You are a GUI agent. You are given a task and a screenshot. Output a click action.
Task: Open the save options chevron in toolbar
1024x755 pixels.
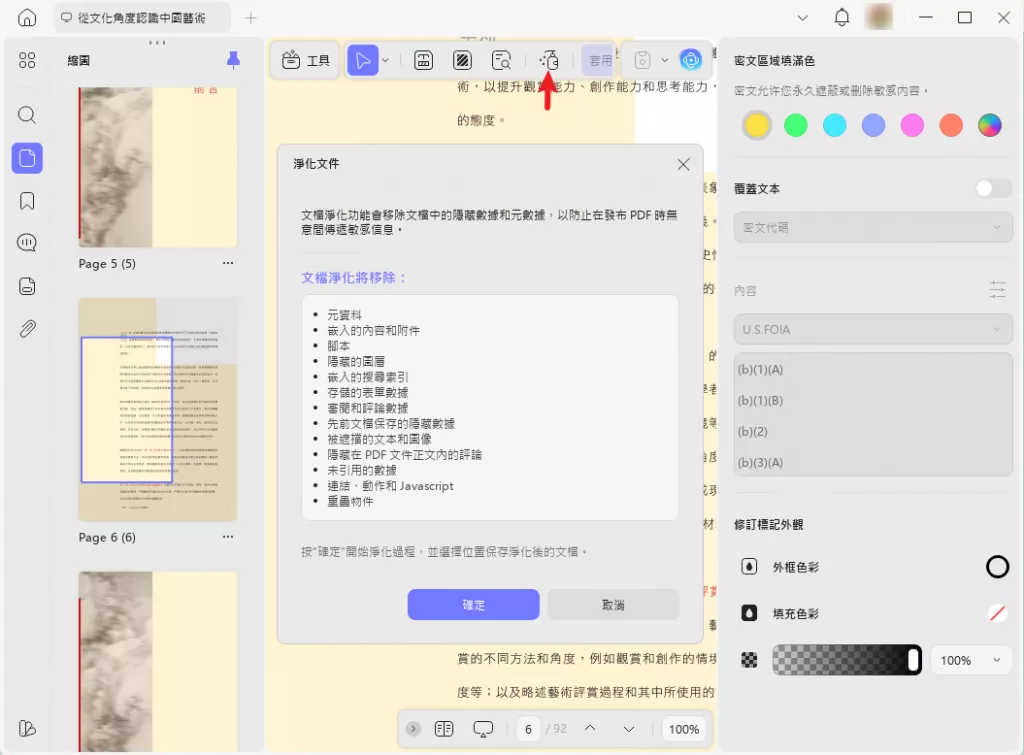click(663, 60)
